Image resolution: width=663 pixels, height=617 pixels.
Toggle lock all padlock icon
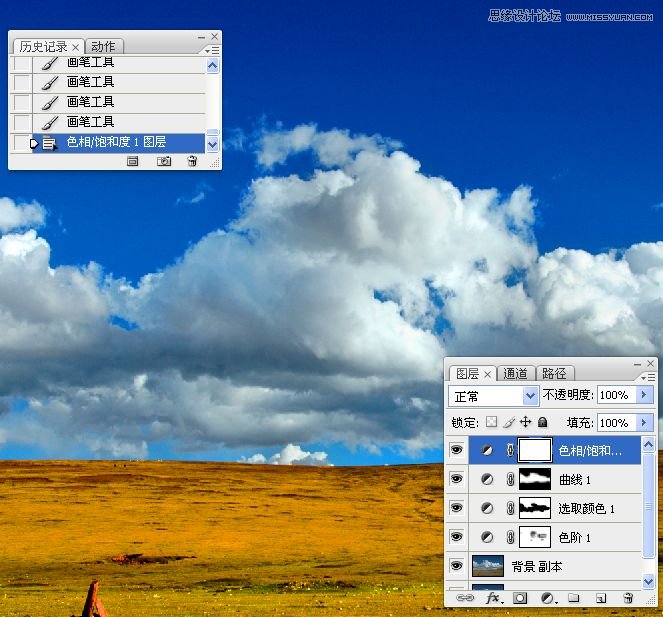click(x=543, y=422)
